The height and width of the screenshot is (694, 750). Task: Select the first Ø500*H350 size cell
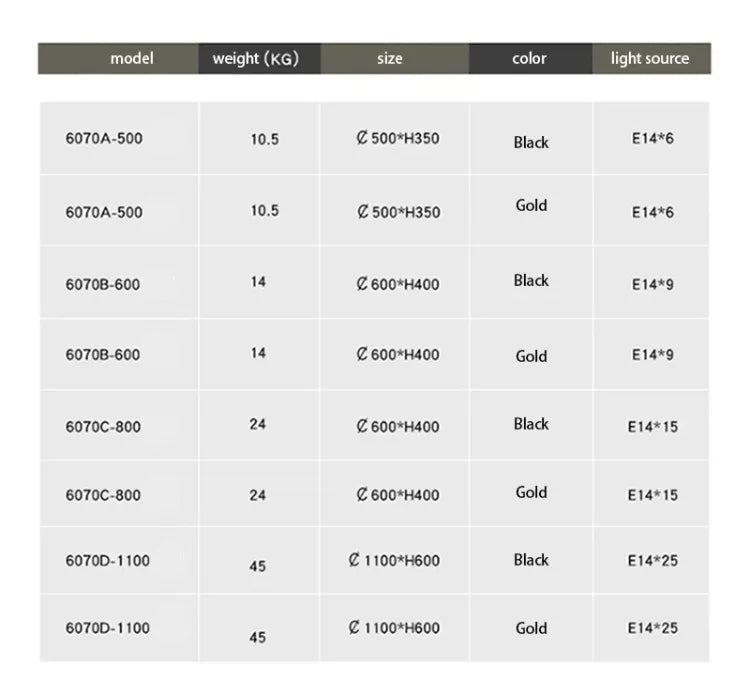(x=398, y=138)
